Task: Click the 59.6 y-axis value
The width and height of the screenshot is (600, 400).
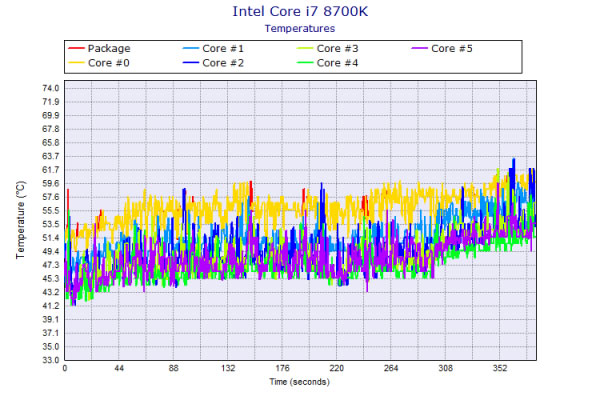Action: [51, 183]
